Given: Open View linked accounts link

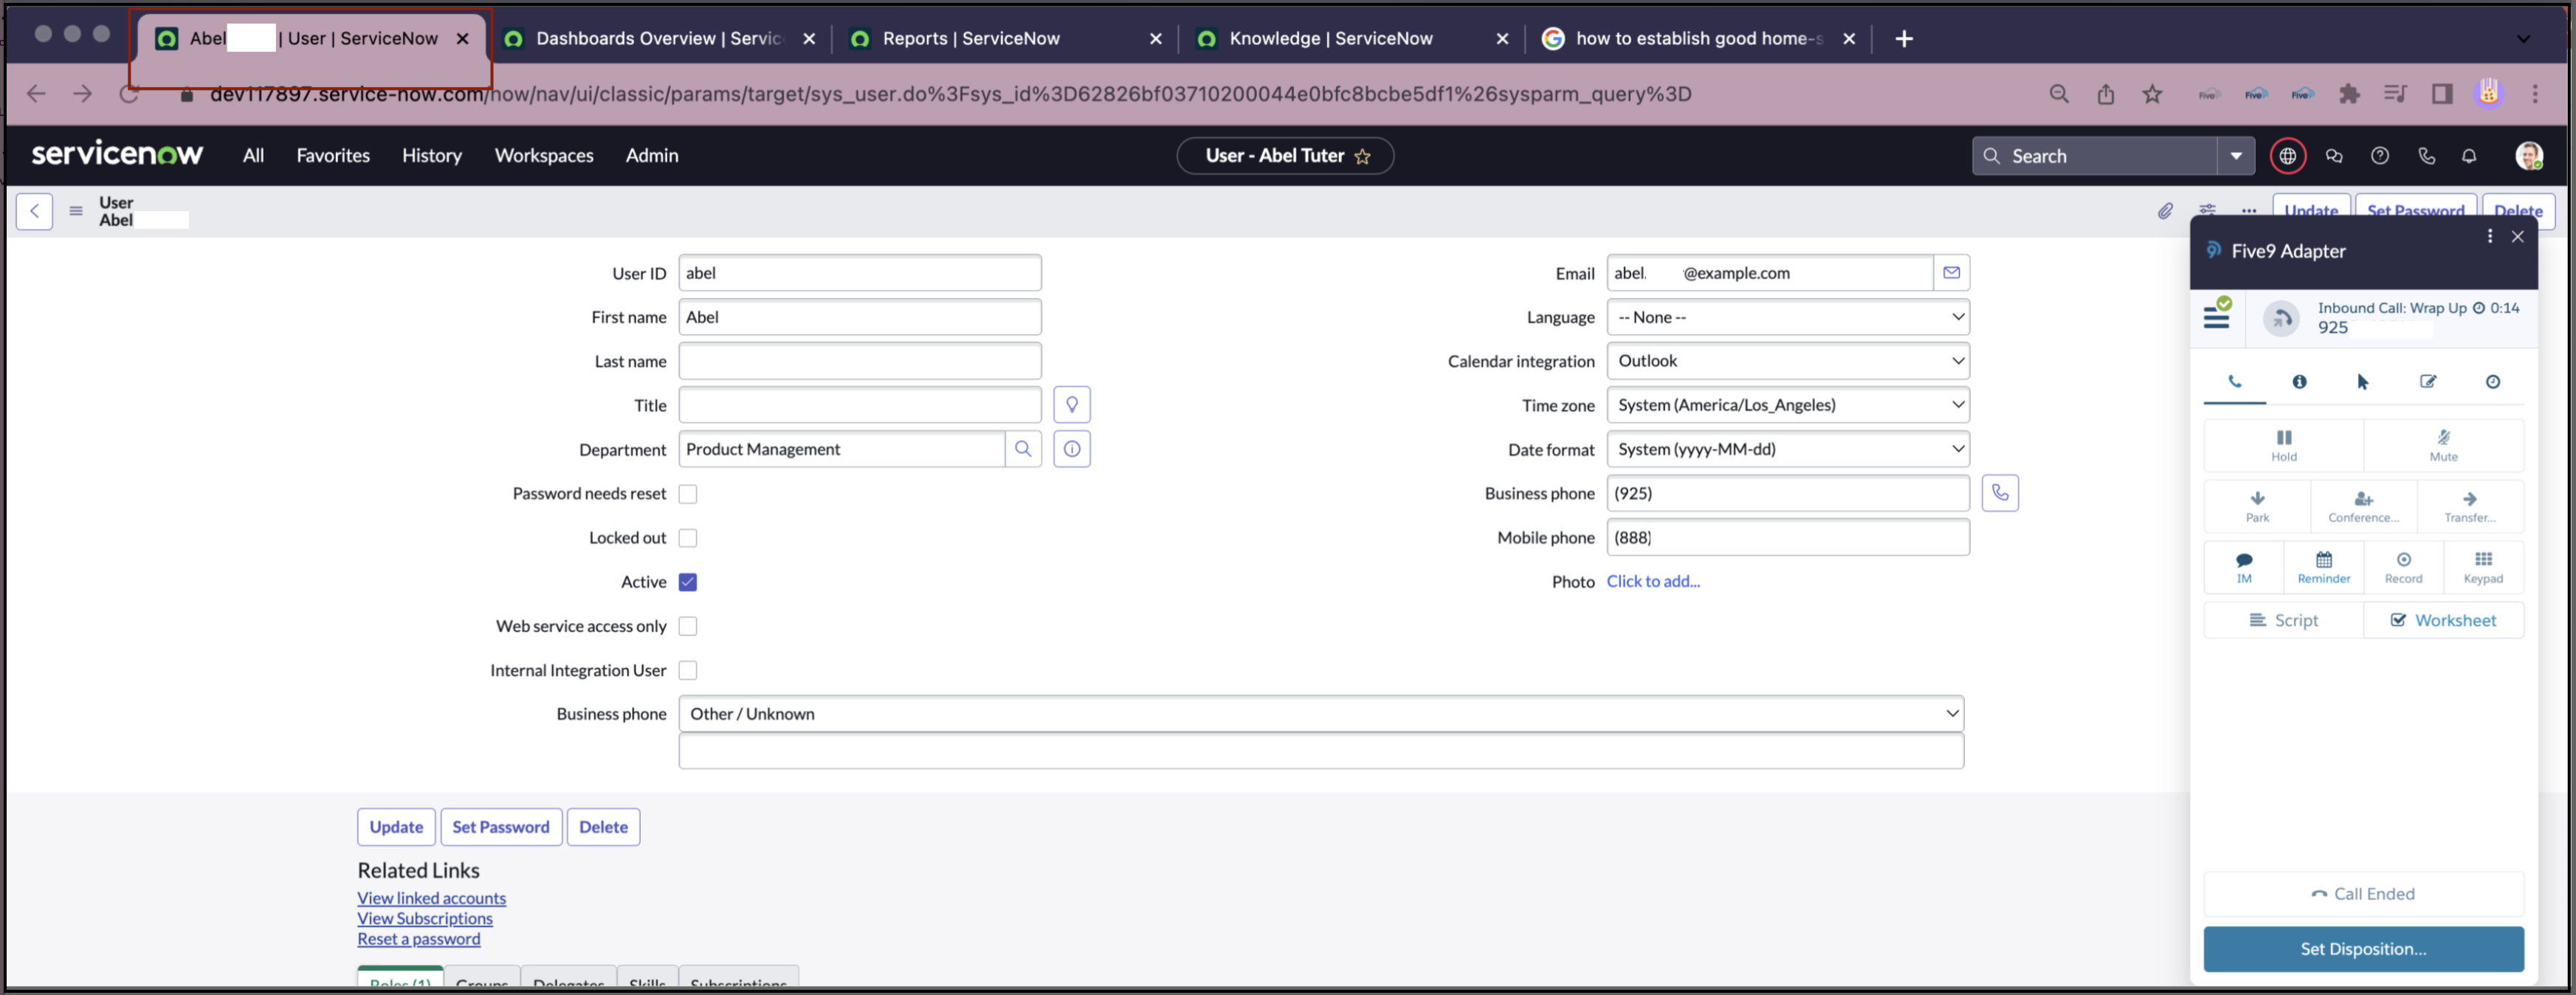Looking at the screenshot, I should (x=432, y=898).
